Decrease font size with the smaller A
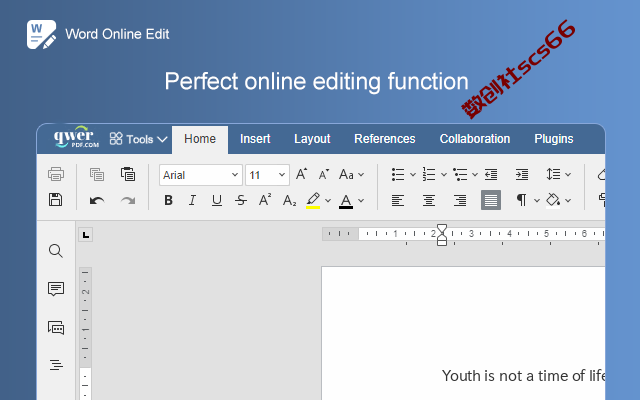The height and width of the screenshot is (400, 640). click(324, 175)
